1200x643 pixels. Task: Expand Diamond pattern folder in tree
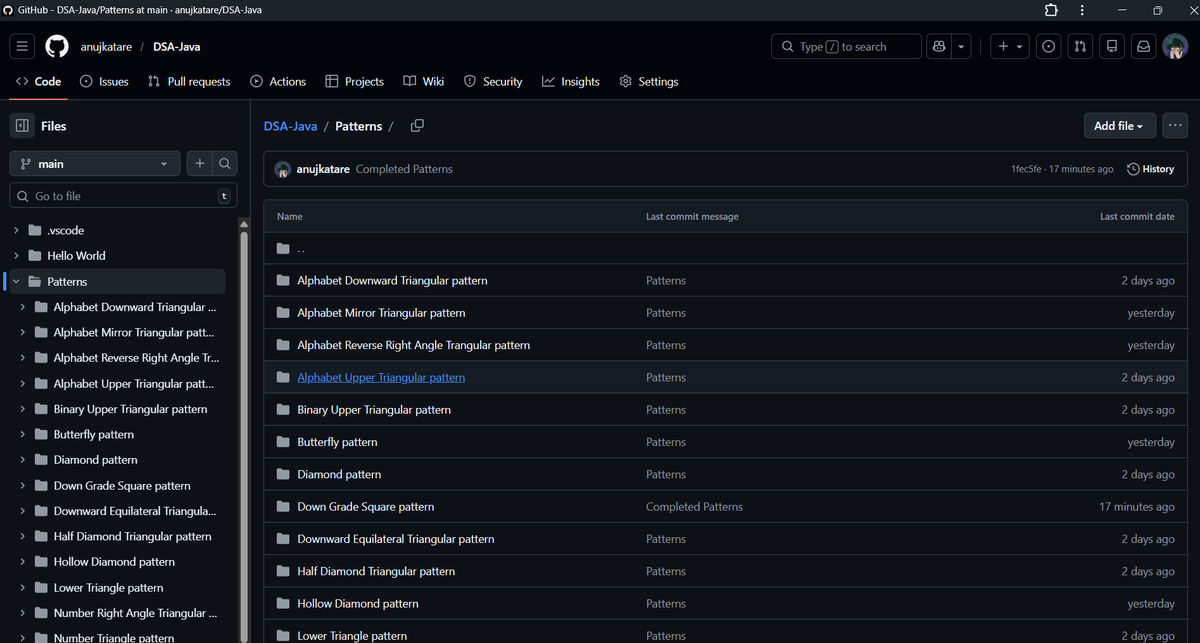pyautogui.click(x=23, y=460)
